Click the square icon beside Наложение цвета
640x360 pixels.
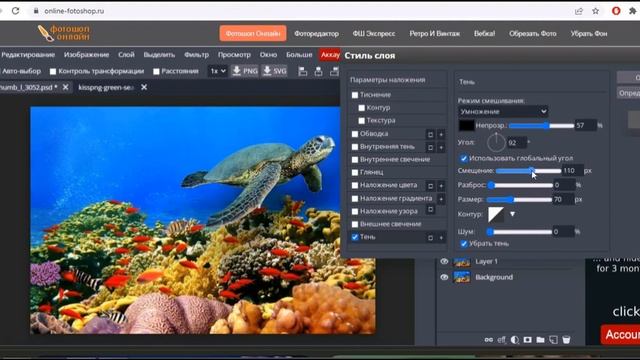click(430, 186)
